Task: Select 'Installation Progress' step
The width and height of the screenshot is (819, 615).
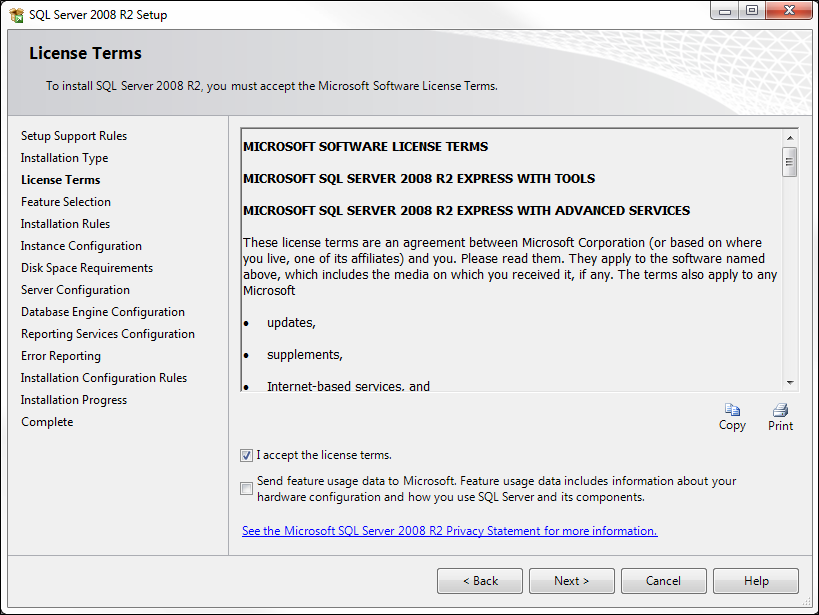Action: 74,399
